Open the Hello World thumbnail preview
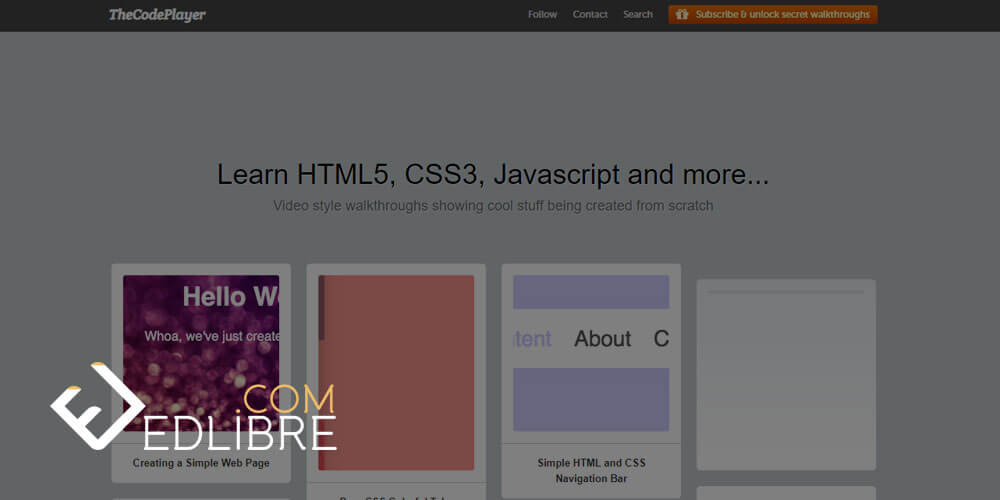 click(201, 353)
